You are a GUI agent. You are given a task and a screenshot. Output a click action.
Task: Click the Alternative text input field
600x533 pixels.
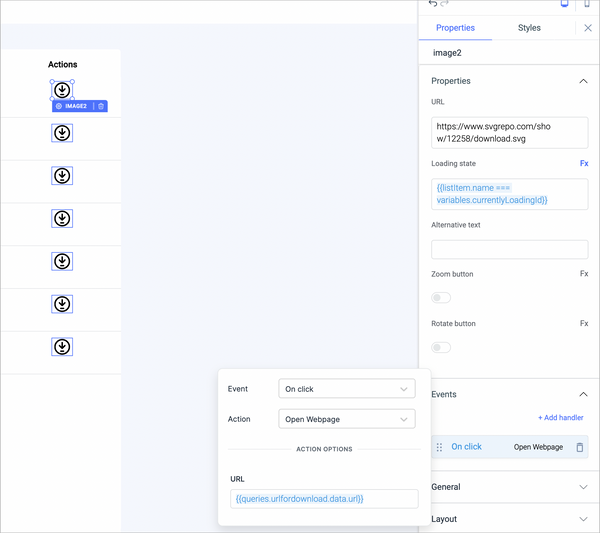pos(509,249)
